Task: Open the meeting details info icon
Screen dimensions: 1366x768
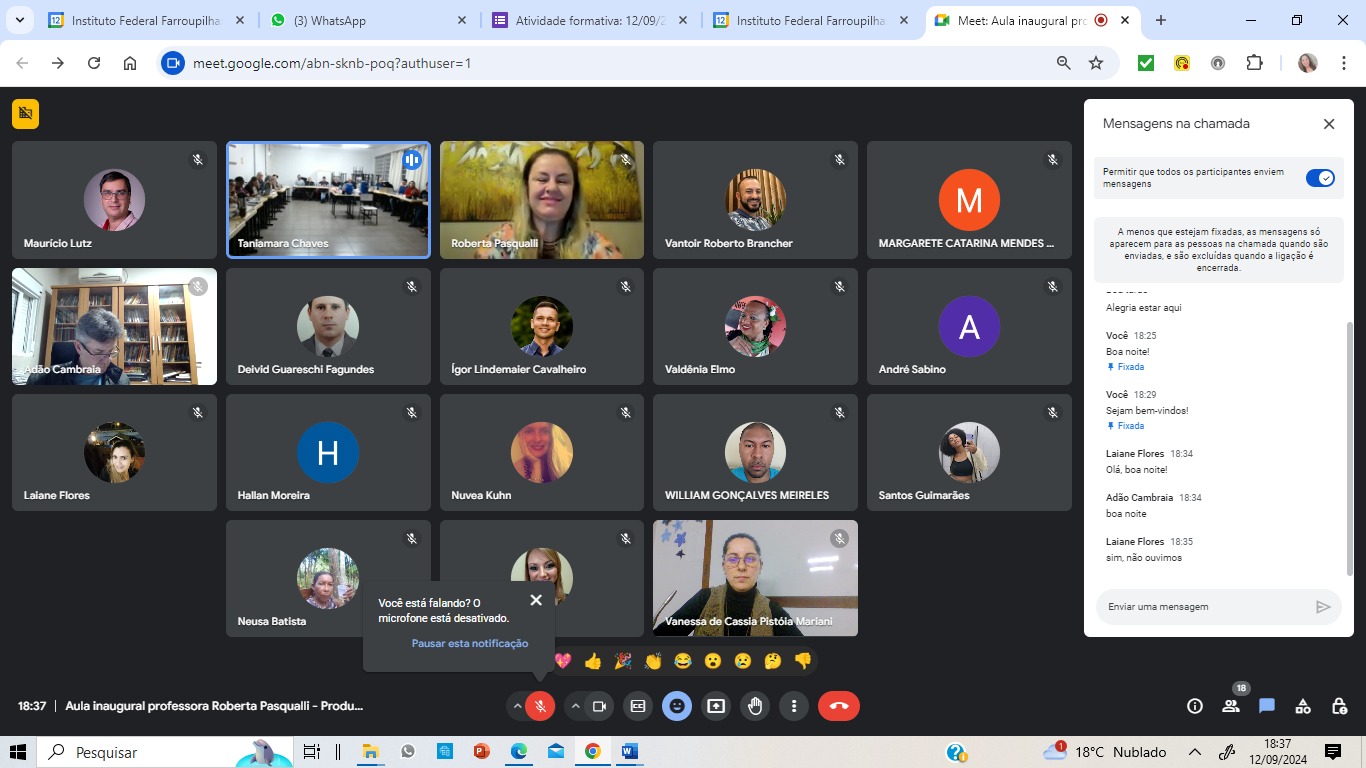Action: tap(1194, 706)
